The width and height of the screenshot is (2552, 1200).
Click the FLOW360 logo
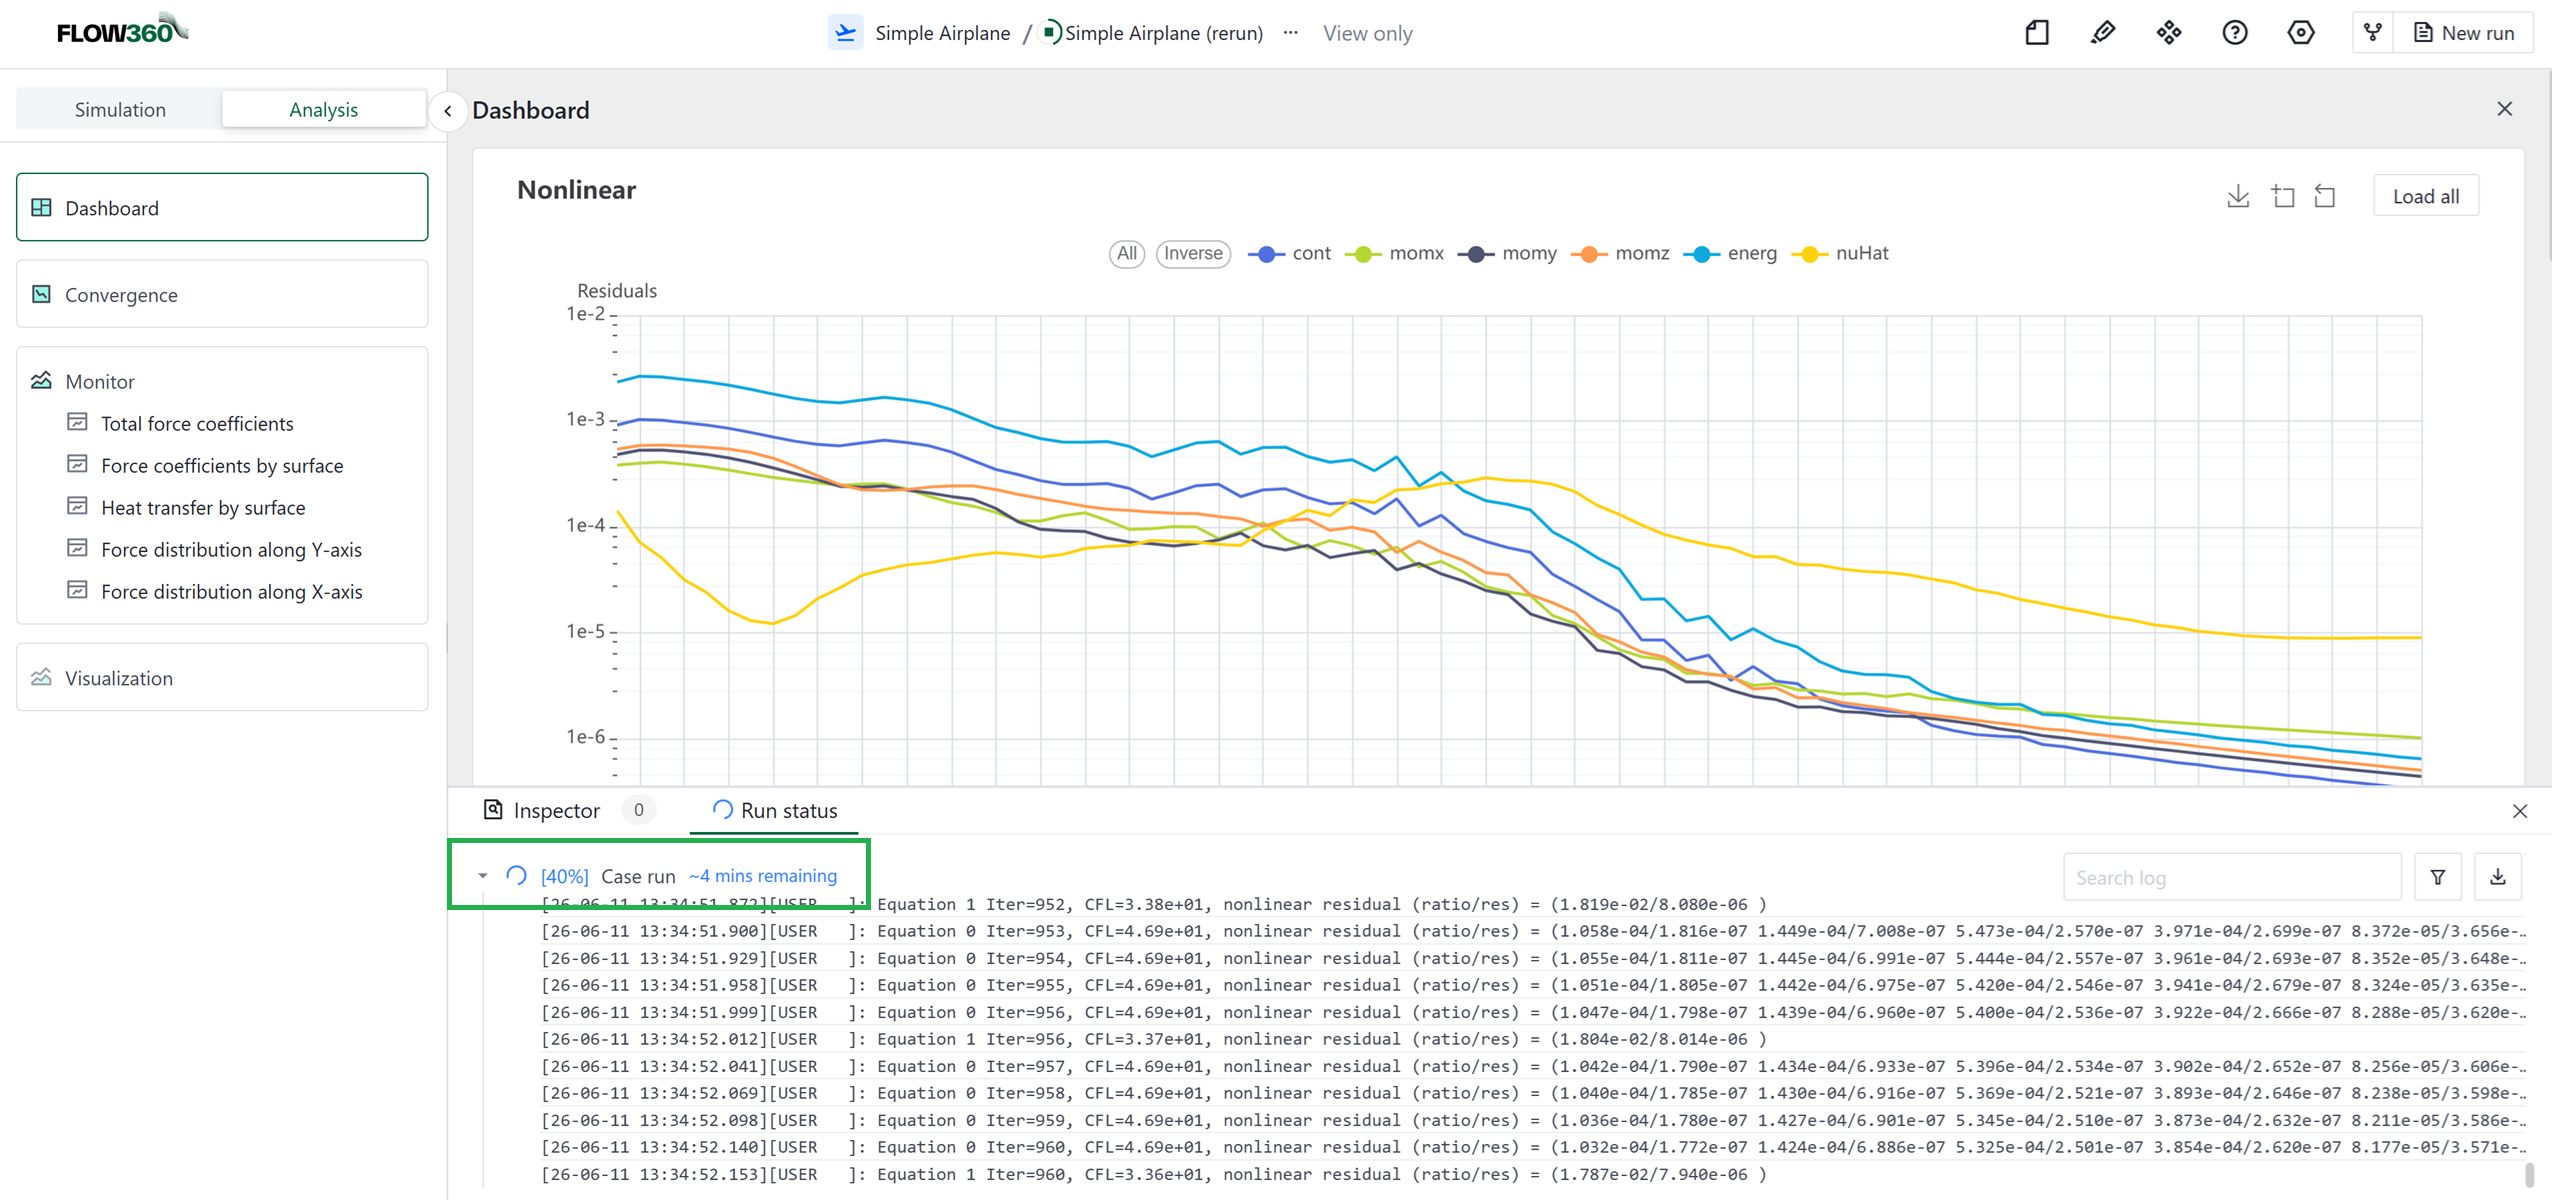tap(122, 30)
